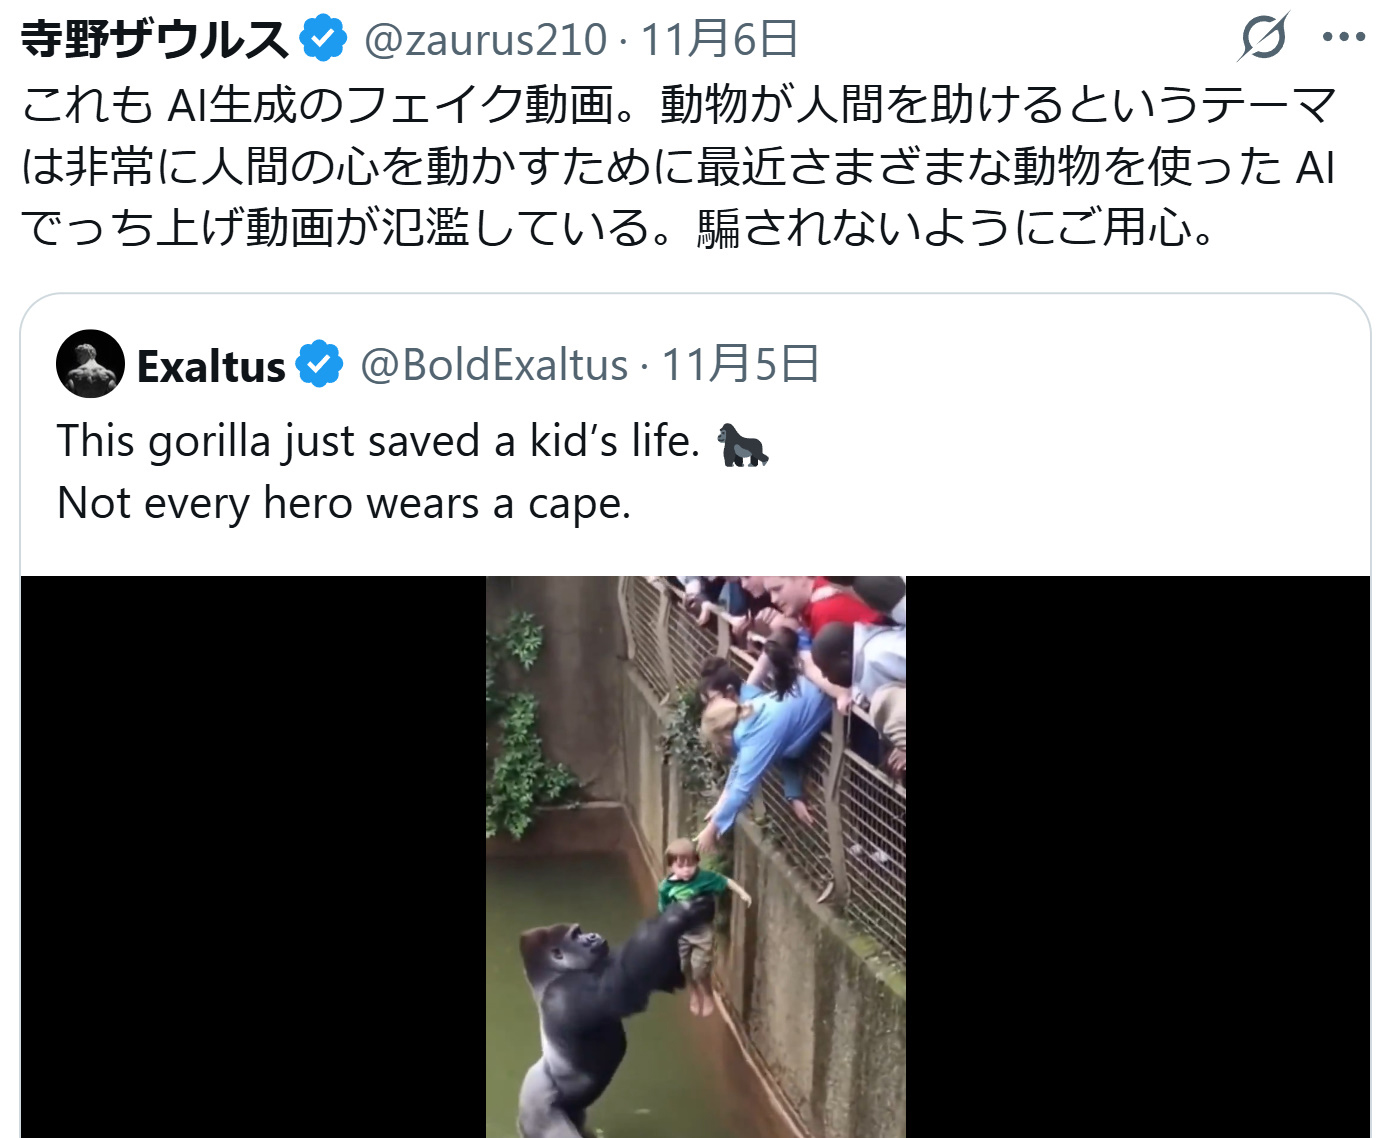Open 寺野ザウルス display name profile

pos(155,39)
